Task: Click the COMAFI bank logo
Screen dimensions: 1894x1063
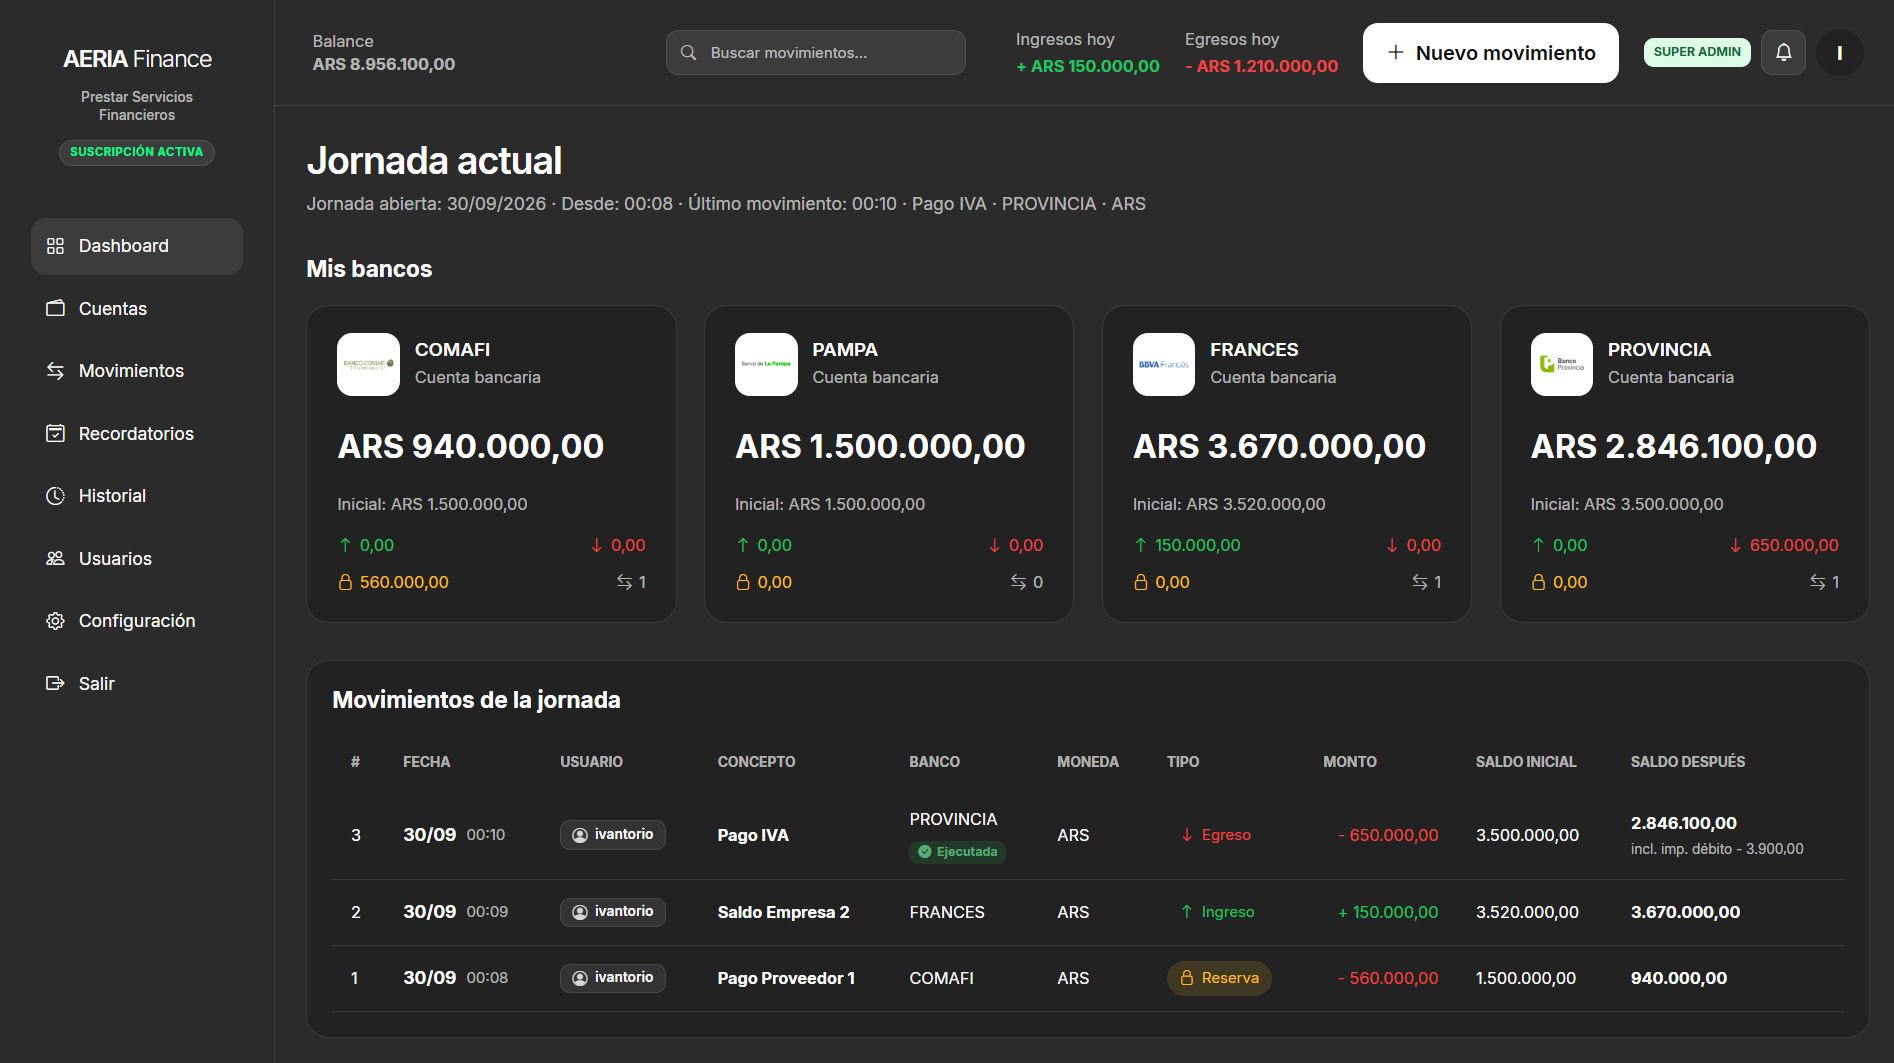Action: pyautogui.click(x=368, y=364)
